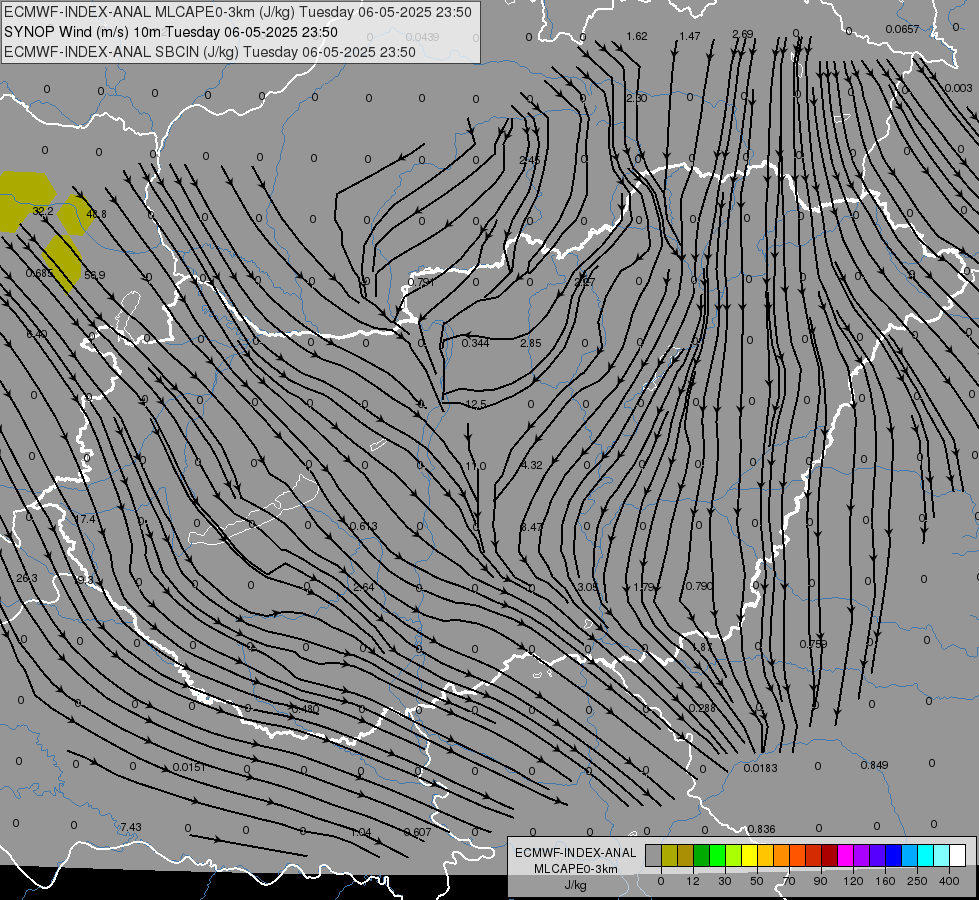Click the map value 2.27
Screen dimensions: 979x900
pos(585,282)
